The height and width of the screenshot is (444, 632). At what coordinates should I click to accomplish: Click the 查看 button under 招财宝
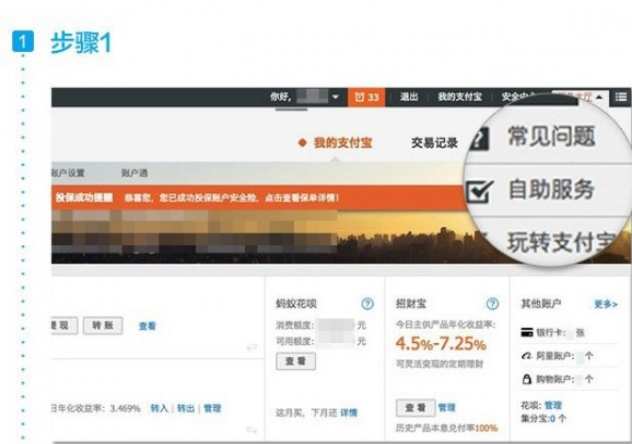coord(416,408)
